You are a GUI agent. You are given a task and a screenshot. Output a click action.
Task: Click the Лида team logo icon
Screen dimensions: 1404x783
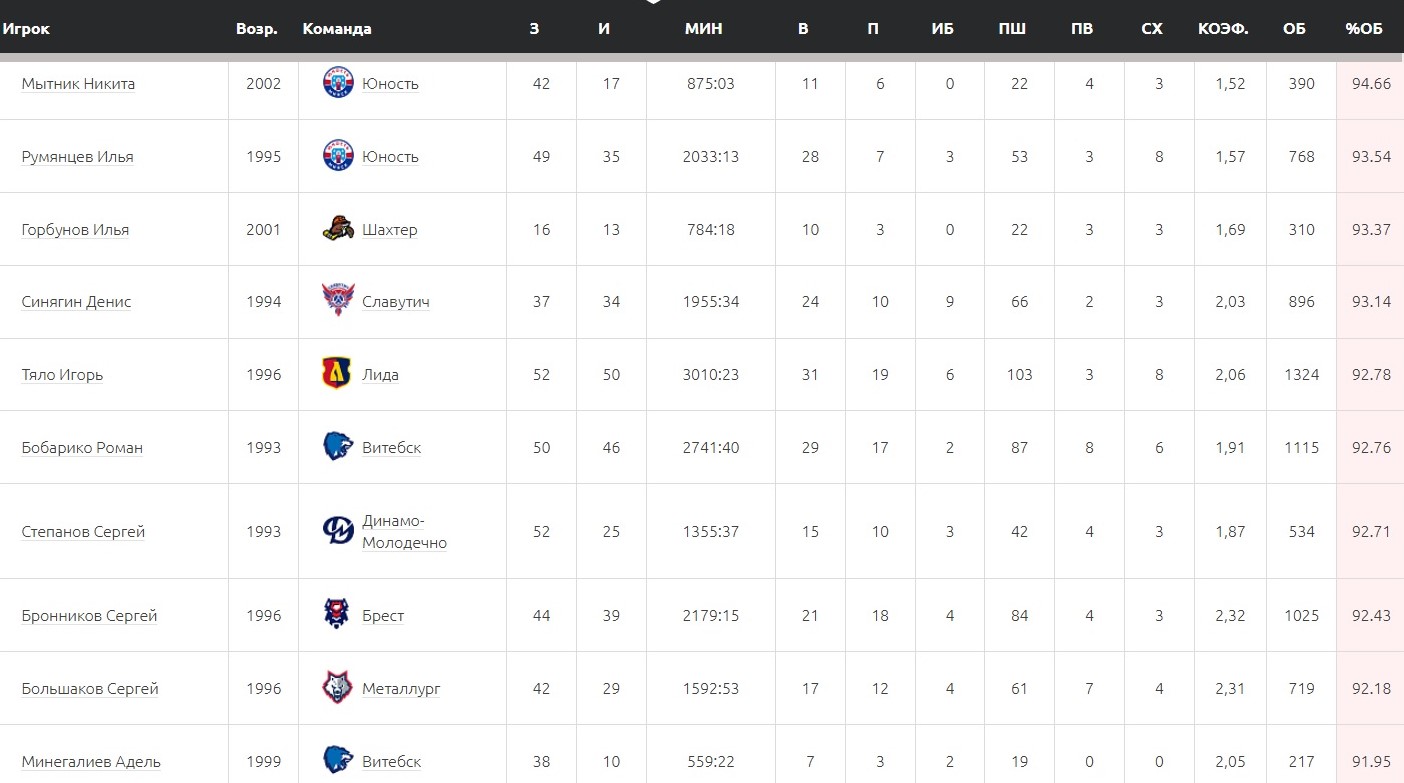point(337,374)
